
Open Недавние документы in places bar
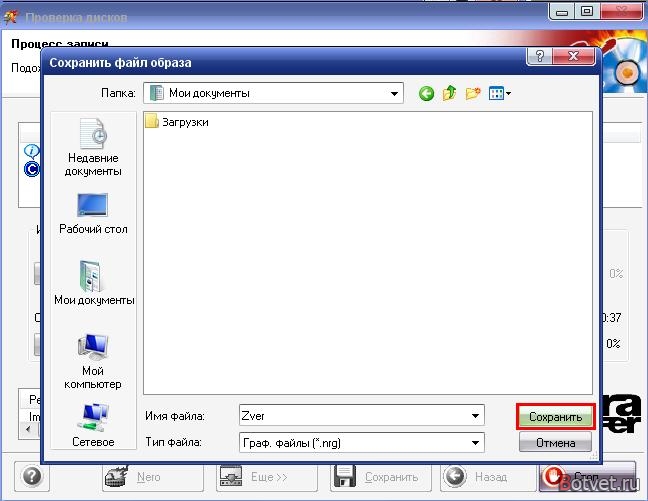[x=93, y=147]
